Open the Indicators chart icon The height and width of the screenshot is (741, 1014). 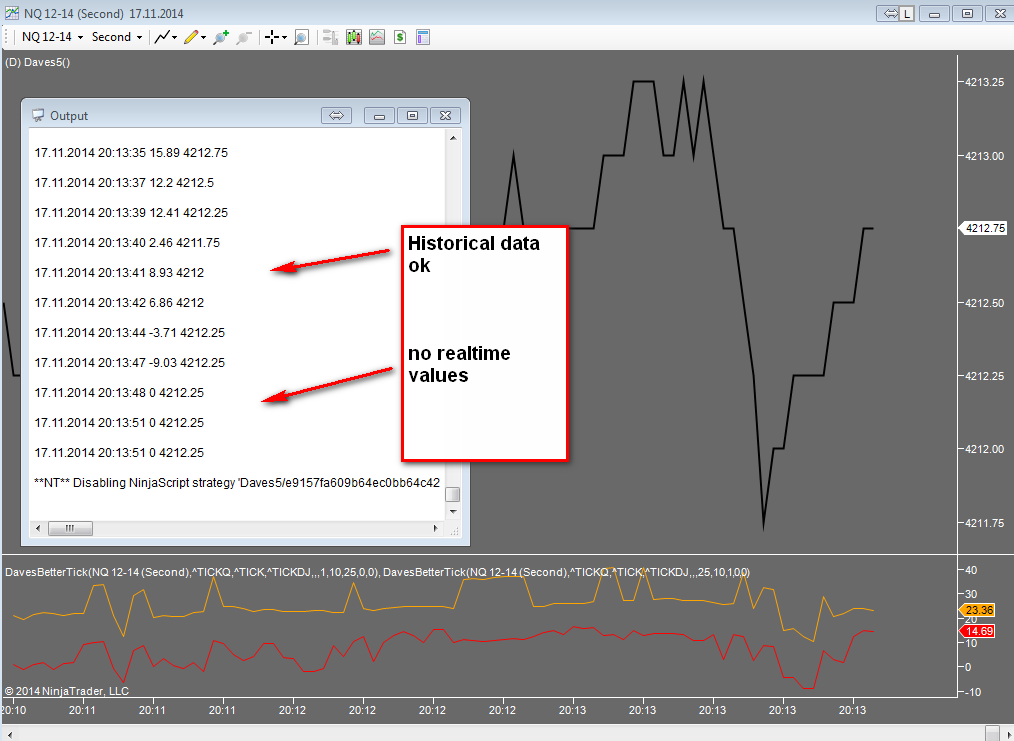pos(377,38)
